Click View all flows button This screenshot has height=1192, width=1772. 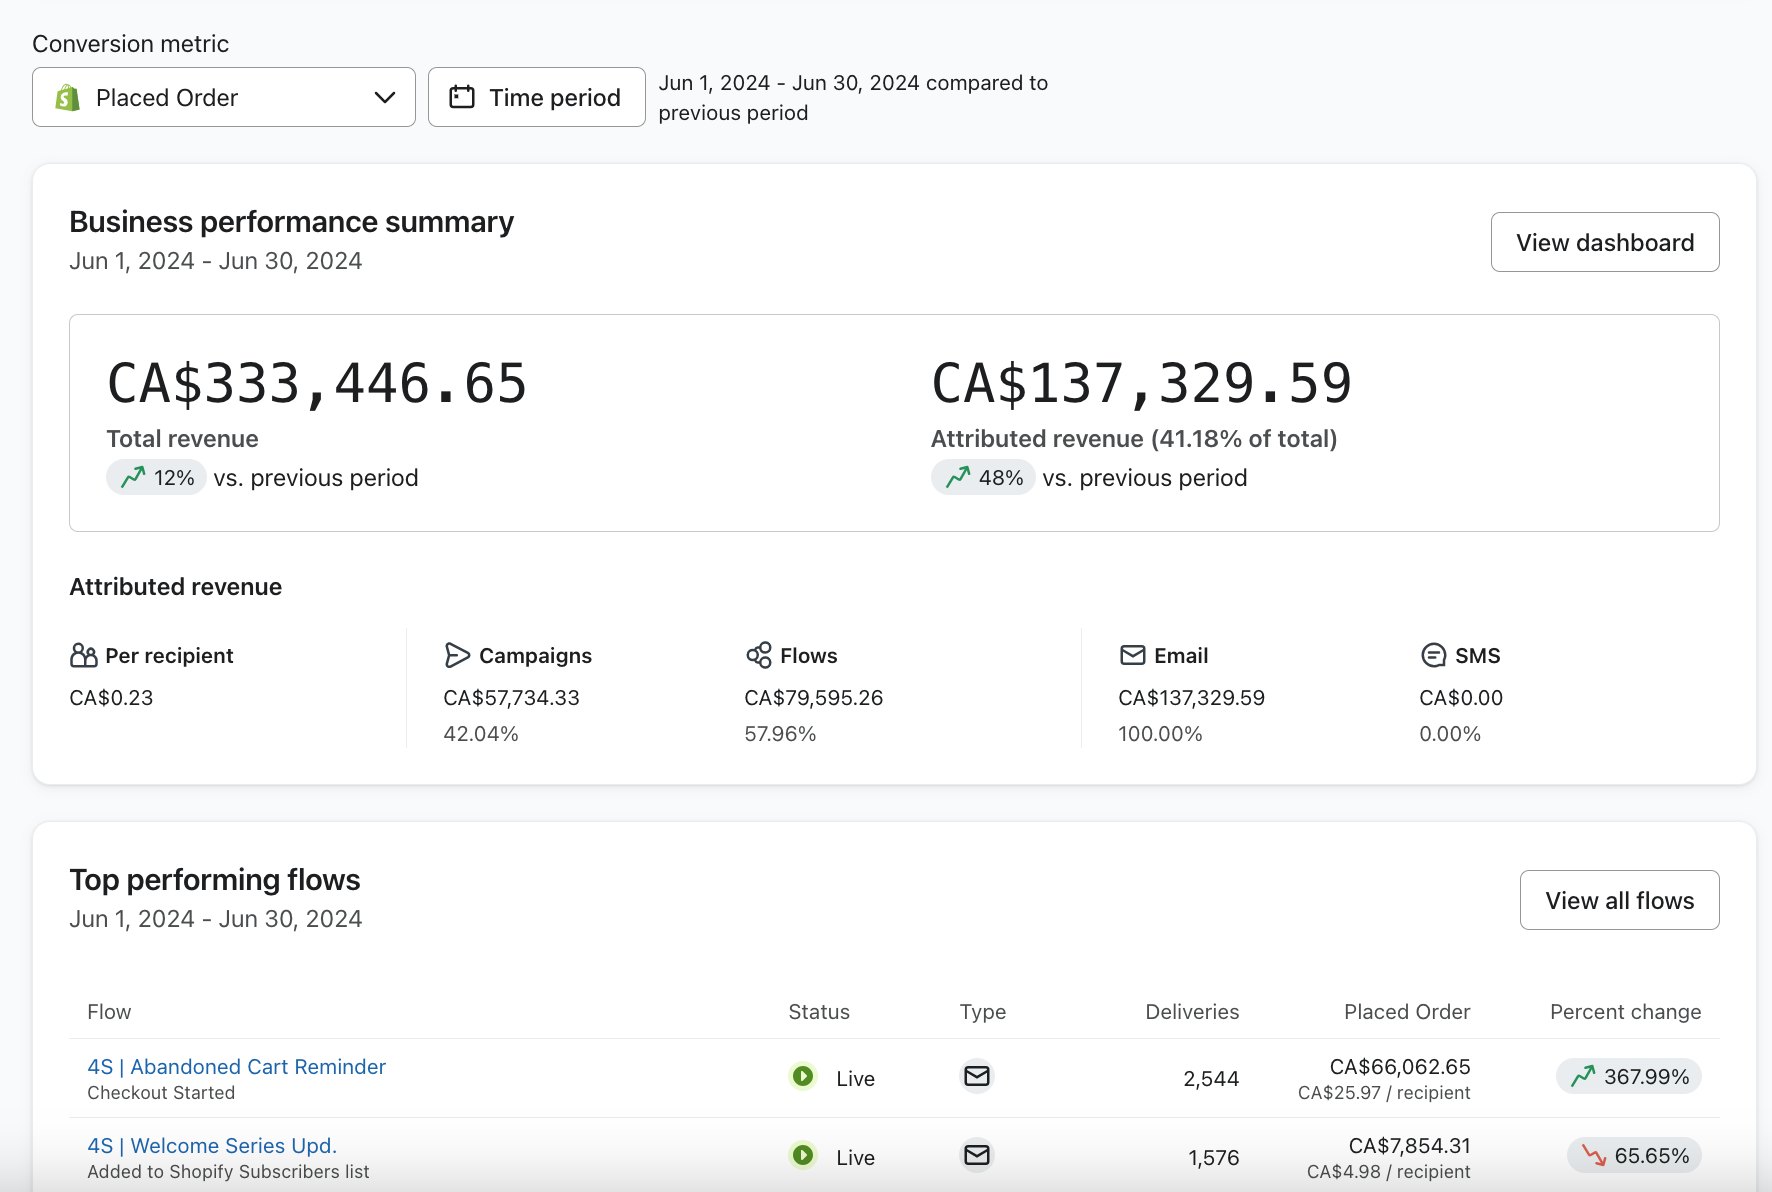(1620, 900)
